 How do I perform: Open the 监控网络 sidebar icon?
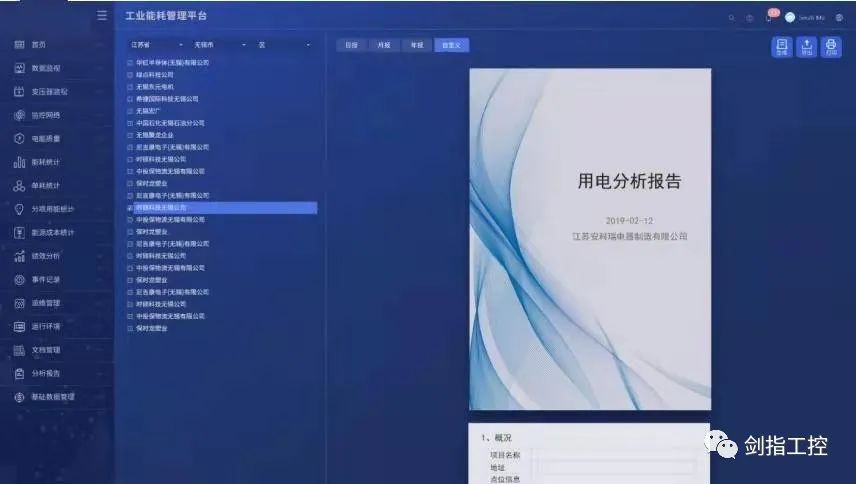tap(19, 115)
